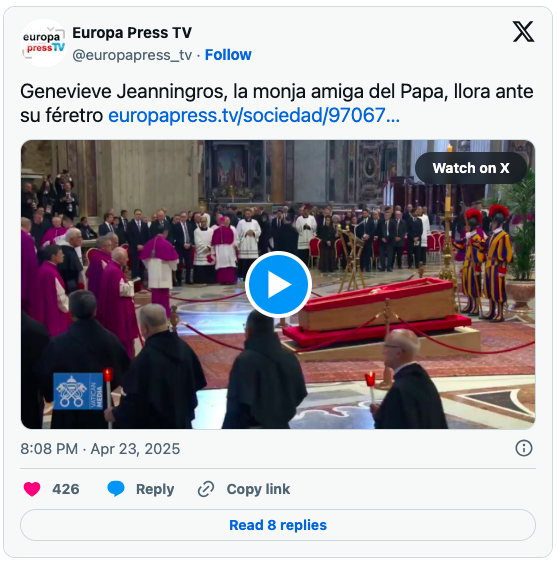Click the Watch on X button
The height and width of the screenshot is (562, 558).
coord(471,168)
